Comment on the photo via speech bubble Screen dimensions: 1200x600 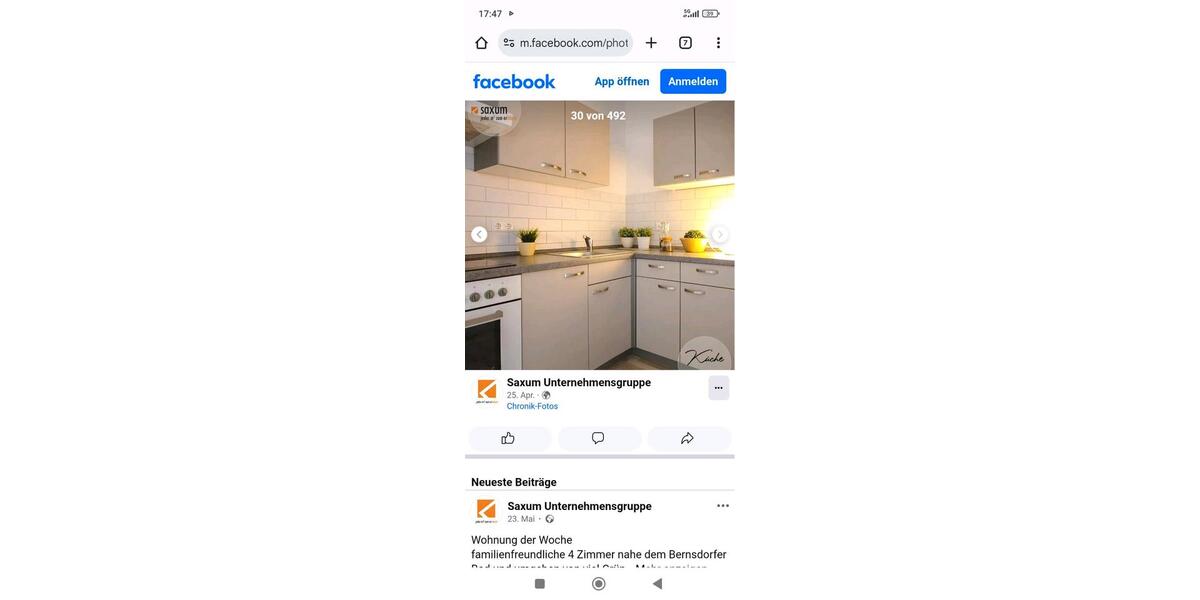coord(599,438)
